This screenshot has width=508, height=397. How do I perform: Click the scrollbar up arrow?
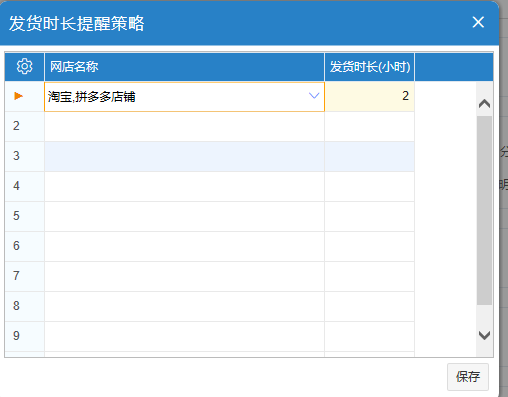coord(484,104)
